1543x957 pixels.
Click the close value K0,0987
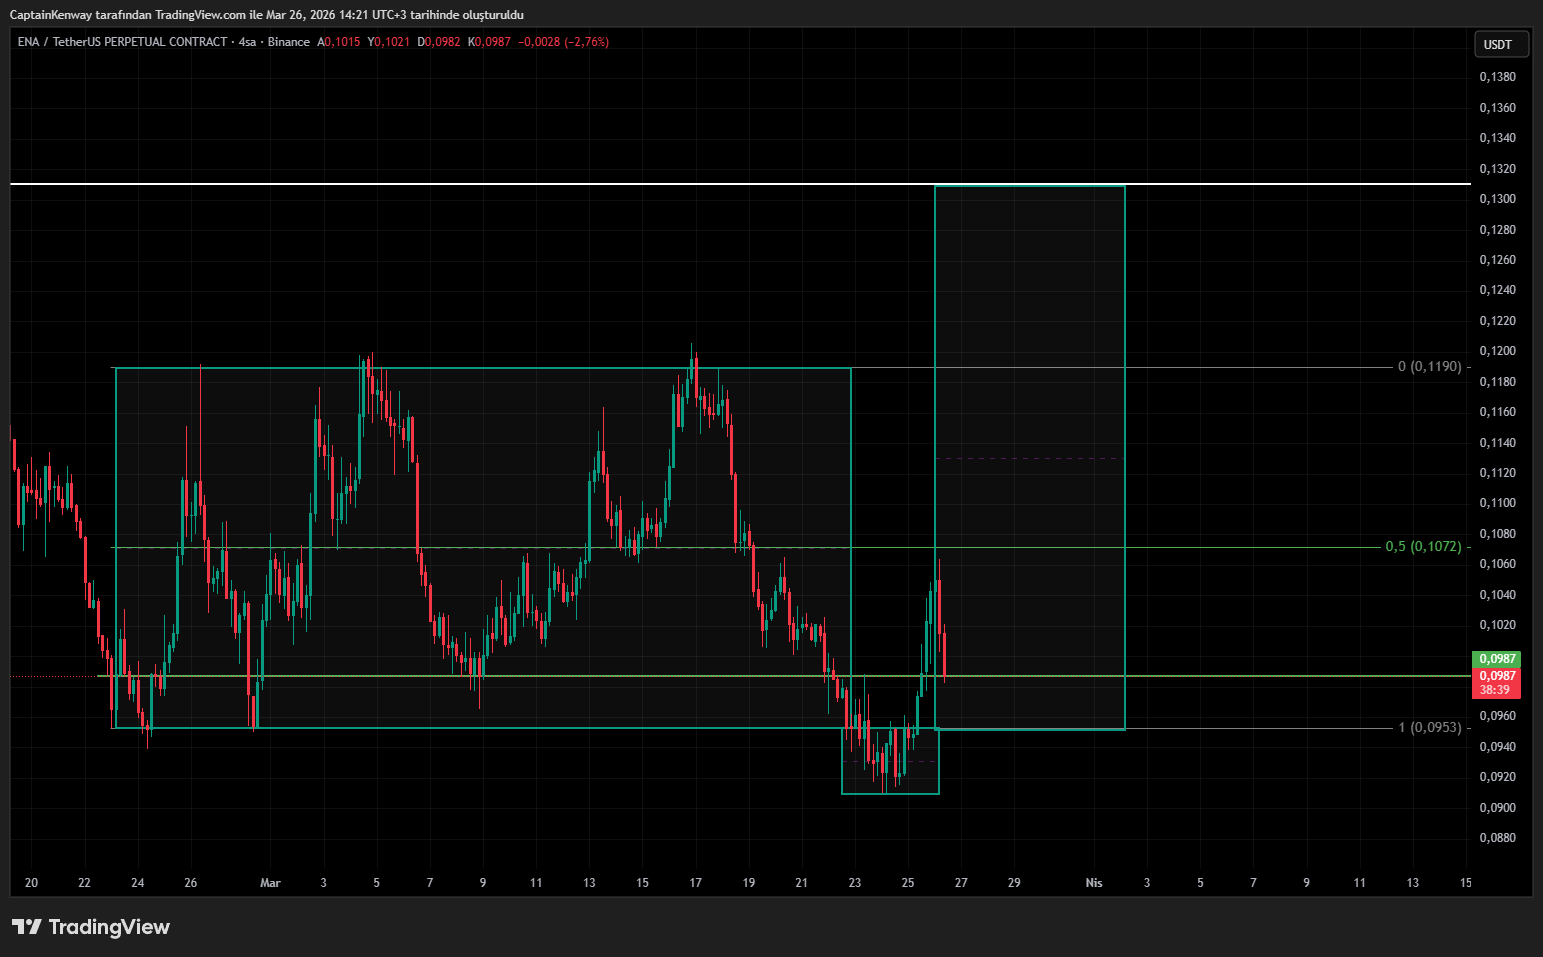click(x=489, y=42)
